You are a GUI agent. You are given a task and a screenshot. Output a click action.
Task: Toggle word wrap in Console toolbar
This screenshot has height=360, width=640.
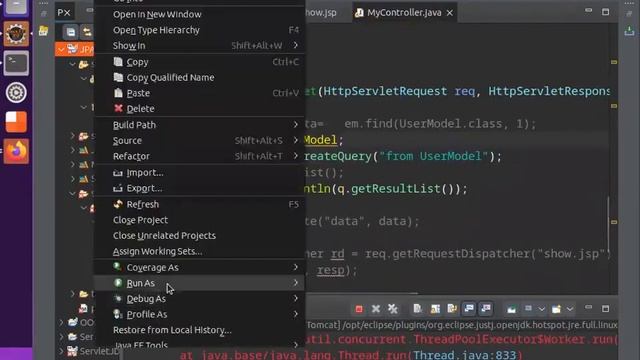(x=452, y=309)
